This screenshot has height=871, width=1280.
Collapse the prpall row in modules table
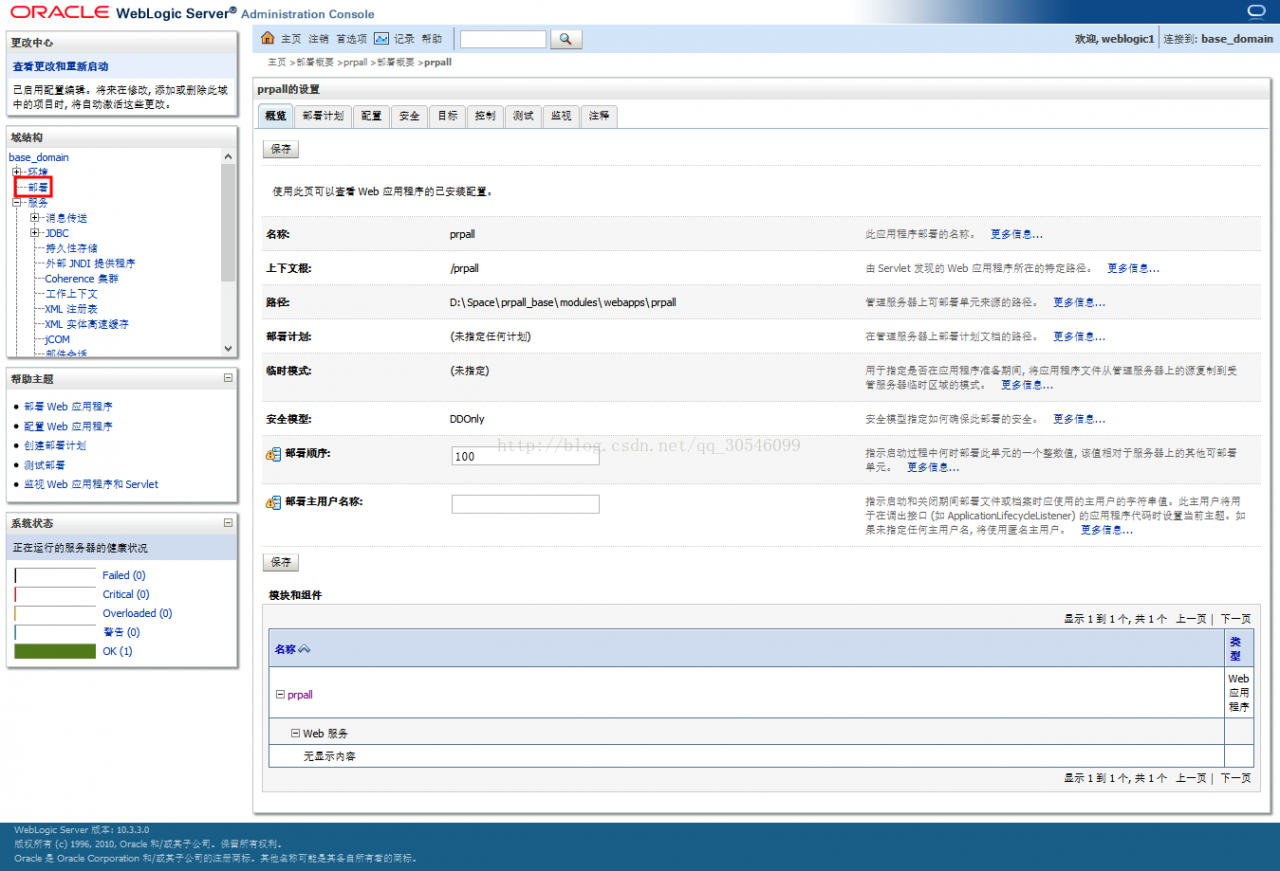coord(279,694)
